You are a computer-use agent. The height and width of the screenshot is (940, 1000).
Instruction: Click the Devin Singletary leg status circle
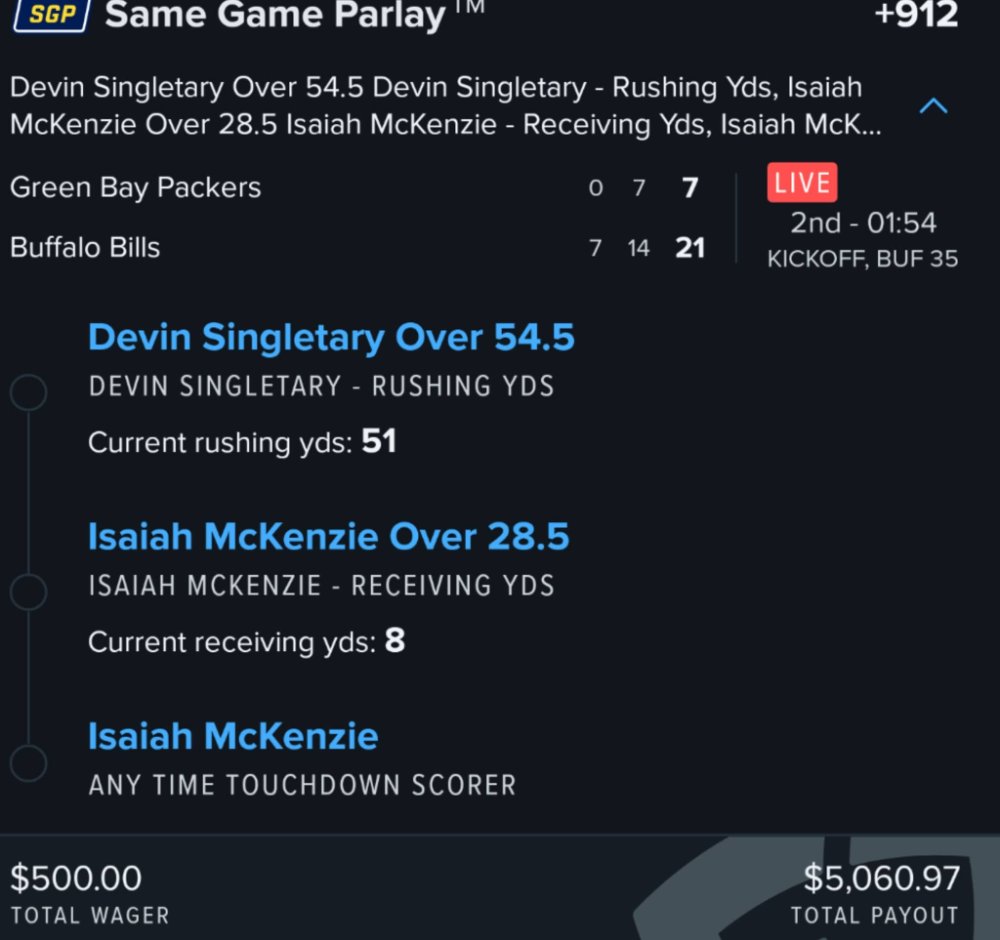[29, 392]
